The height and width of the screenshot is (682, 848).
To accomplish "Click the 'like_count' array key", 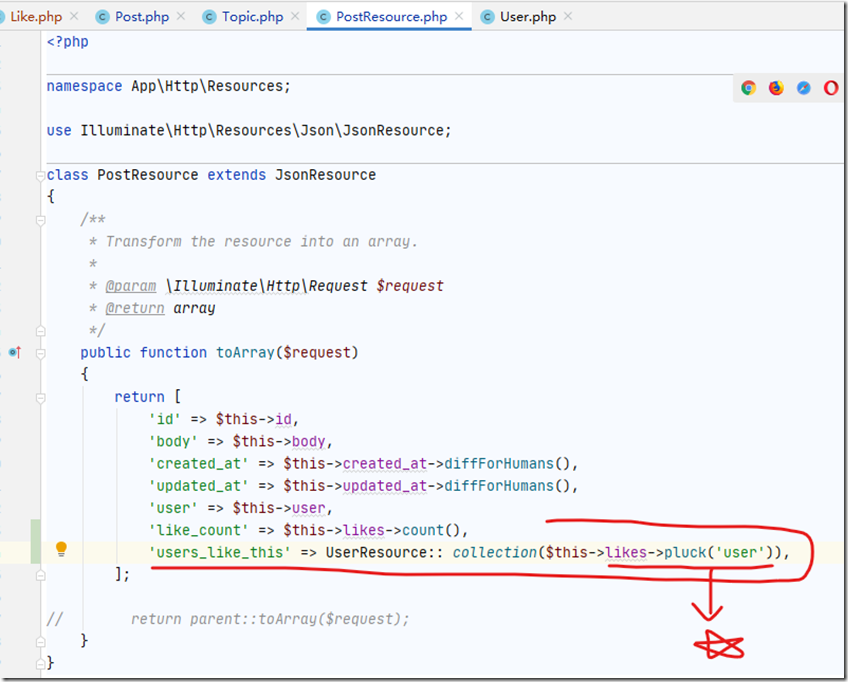I will pos(198,531).
